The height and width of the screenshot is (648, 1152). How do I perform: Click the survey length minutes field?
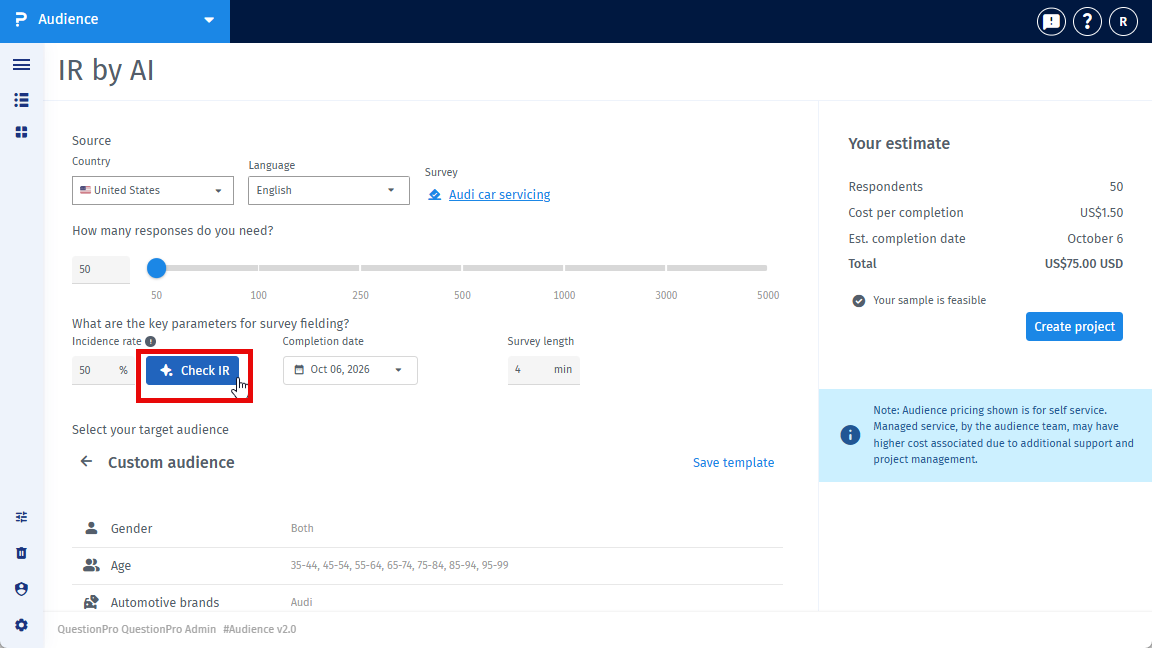[544, 370]
